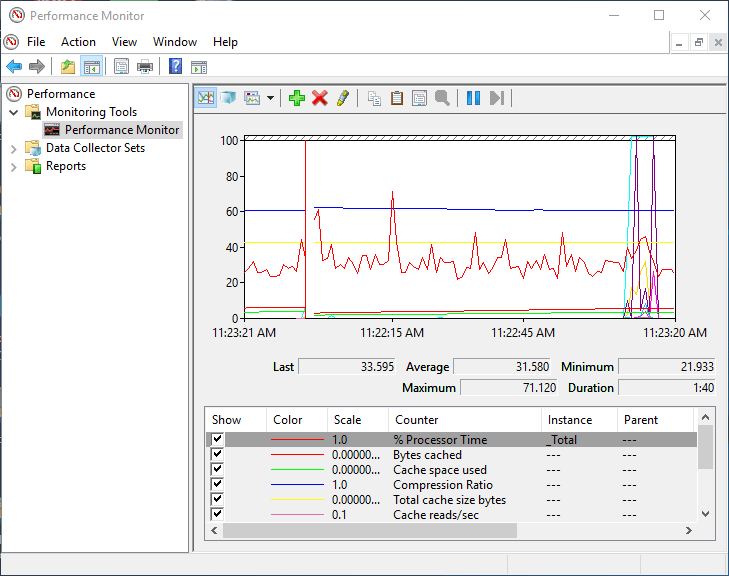Click the blue Help icon in toolbar
The height and width of the screenshot is (576, 729).
pos(175,67)
